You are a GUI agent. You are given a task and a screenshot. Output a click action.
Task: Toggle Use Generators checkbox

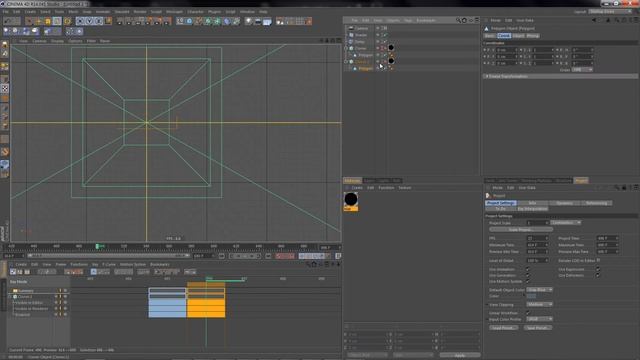click(527, 276)
